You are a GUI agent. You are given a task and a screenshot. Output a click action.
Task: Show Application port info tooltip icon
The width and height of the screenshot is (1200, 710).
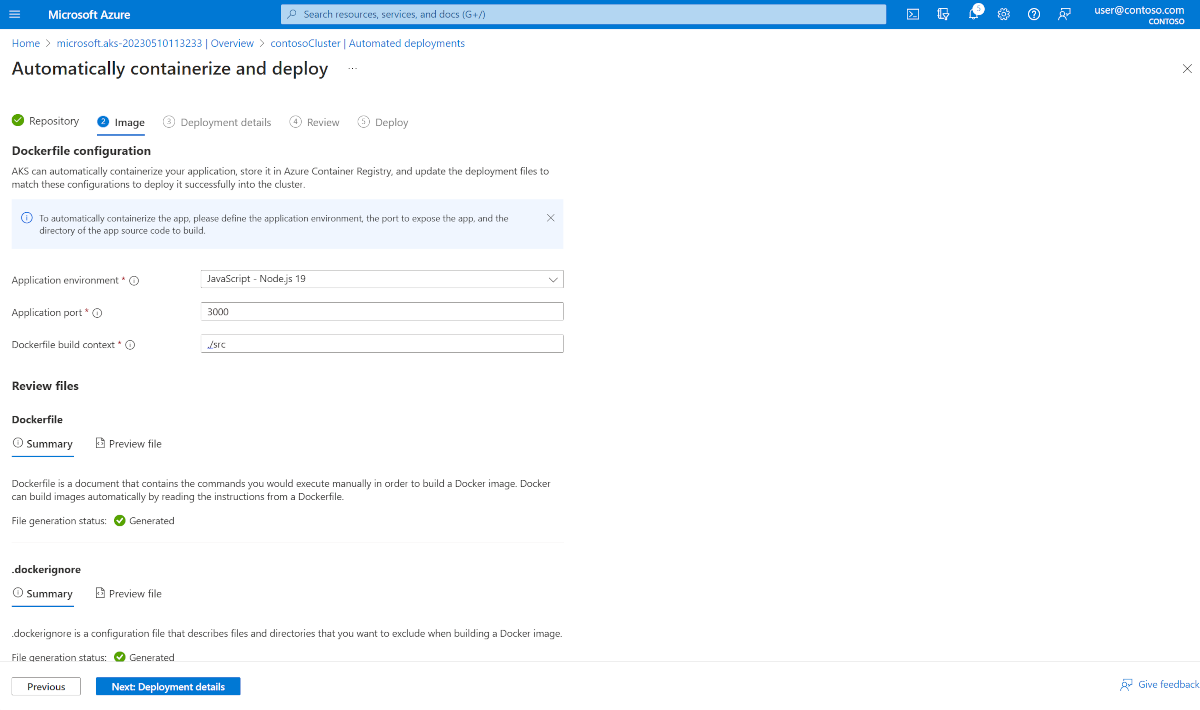pyautogui.click(x=97, y=313)
